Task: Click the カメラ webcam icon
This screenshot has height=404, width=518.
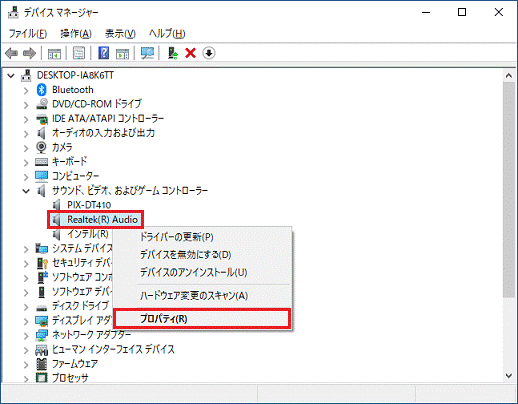Action: pos(41,147)
